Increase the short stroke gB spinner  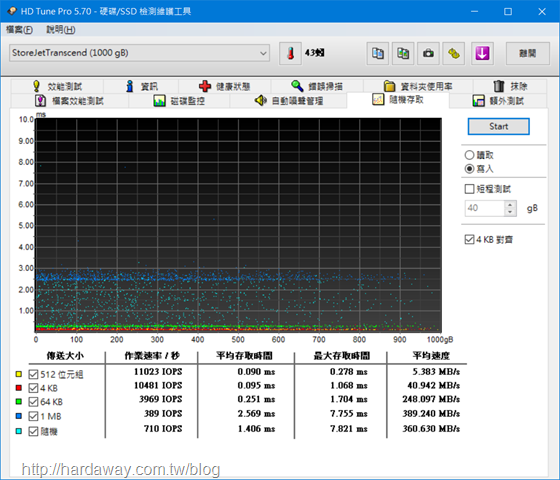(510, 204)
